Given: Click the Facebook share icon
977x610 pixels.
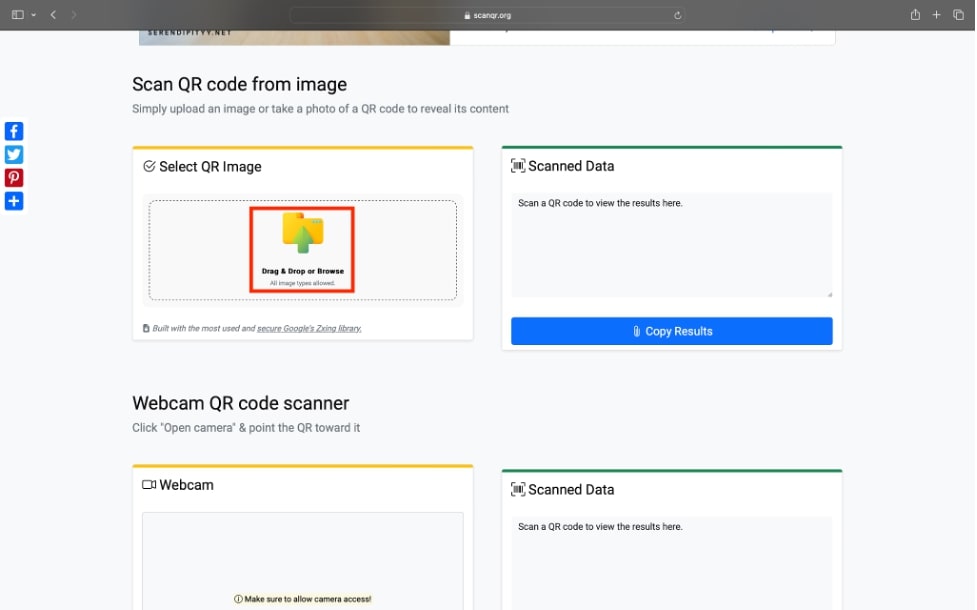Looking at the screenshot, I should [x=14, y=131].
